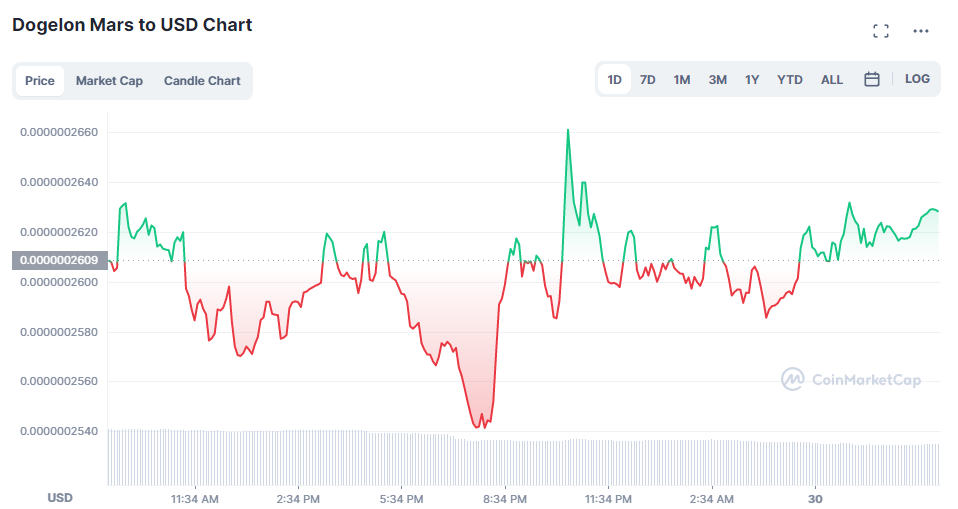Select the 1D time range
Image resolution: width=958 pixels, height=509 pixels.
tap(614, 79)
